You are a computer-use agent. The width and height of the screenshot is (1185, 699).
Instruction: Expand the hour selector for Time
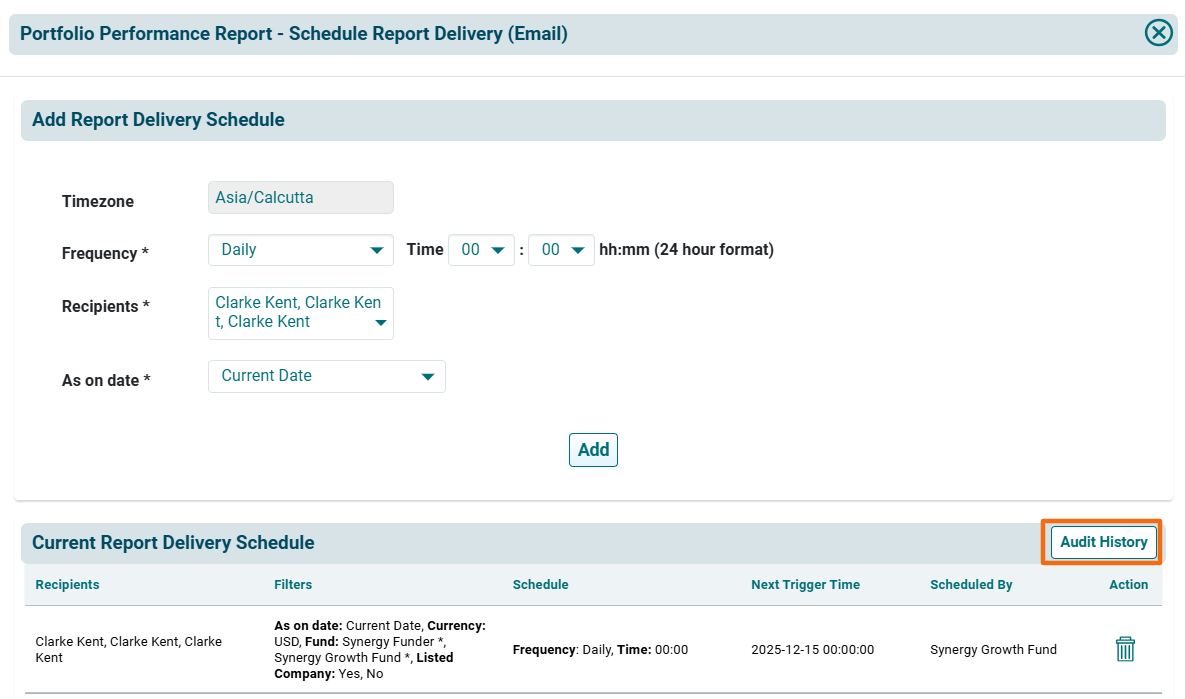(x=481, y=250)
